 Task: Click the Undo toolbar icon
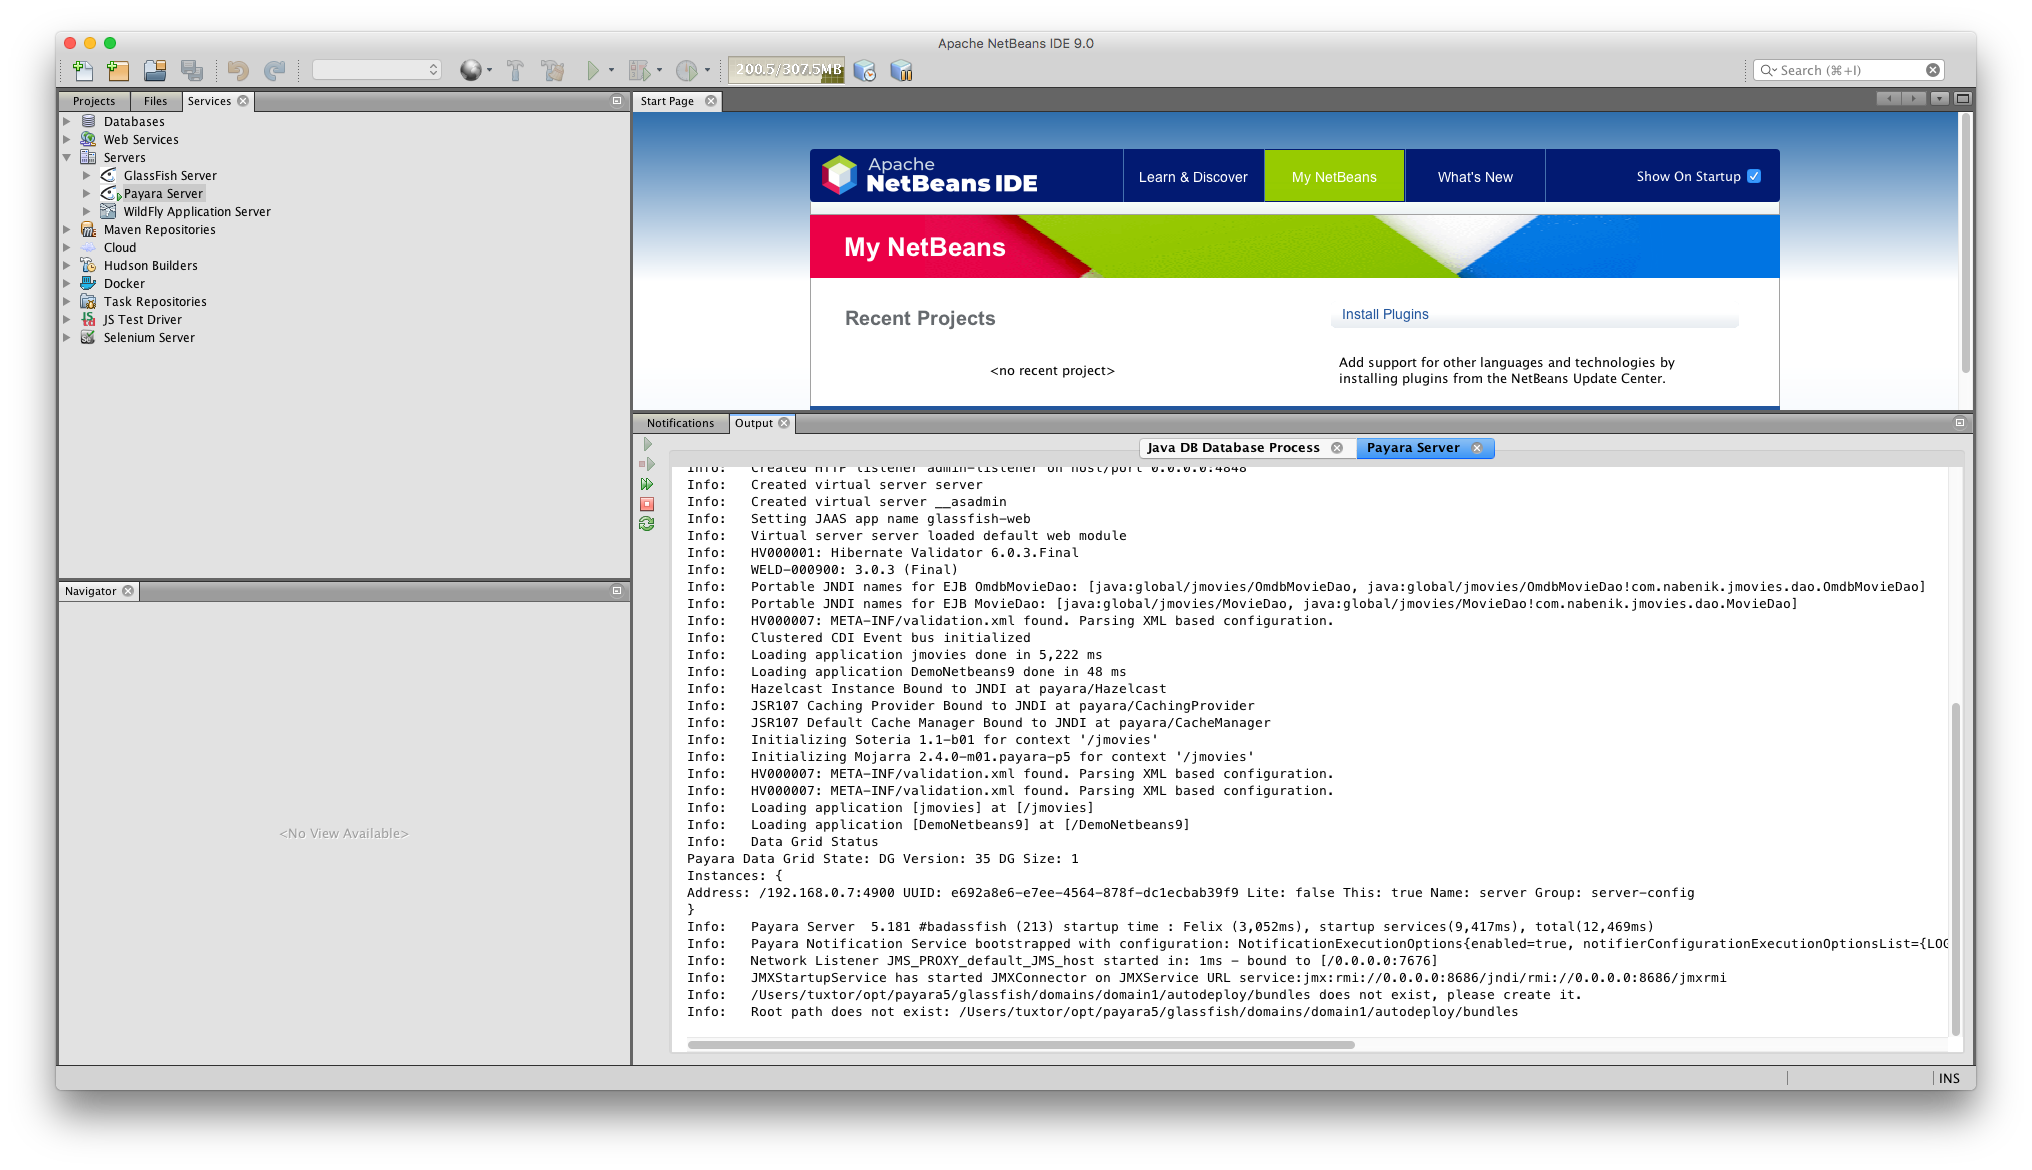coord(239,70)
